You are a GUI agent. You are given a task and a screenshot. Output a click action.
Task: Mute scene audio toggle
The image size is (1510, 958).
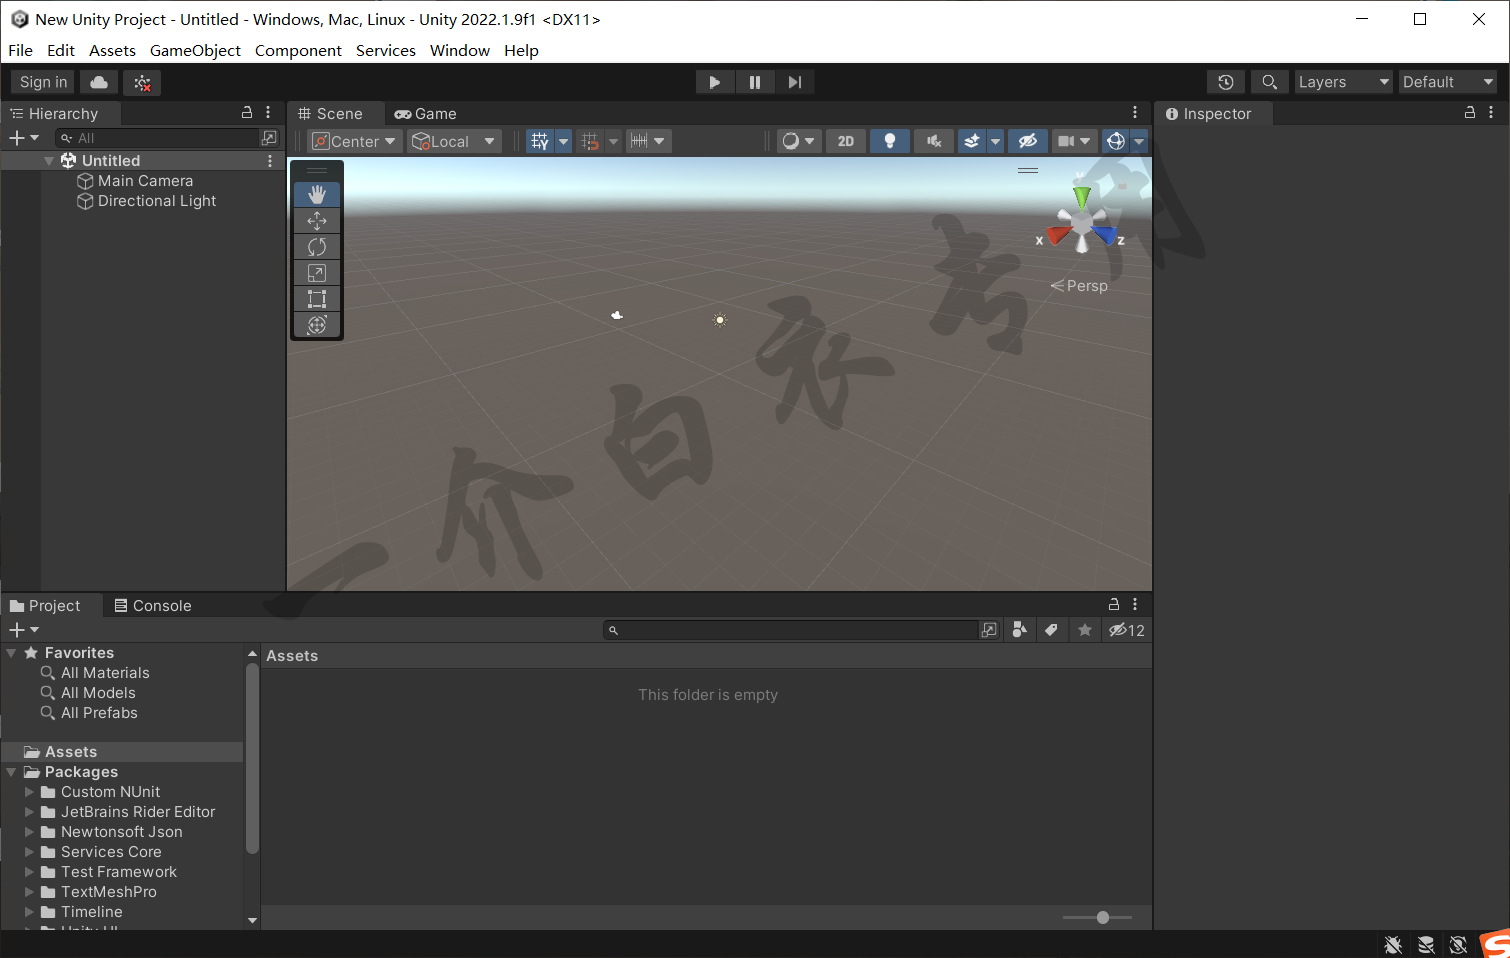[933, 141]
